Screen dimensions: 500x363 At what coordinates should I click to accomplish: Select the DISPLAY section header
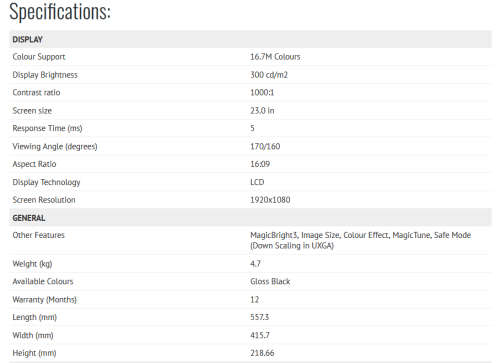(x=250, y=39)
